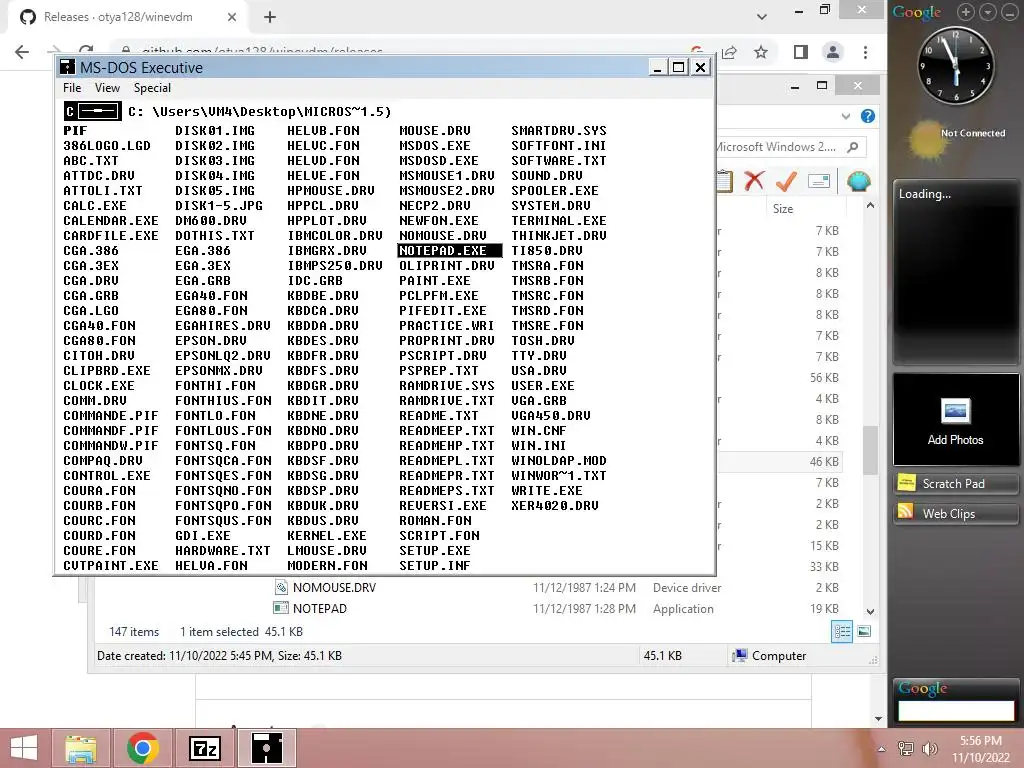Viewport: 1024px width, 768px height.
Task: Open the File menu in MS-DOS Executive
Action: tap(72, 88)
